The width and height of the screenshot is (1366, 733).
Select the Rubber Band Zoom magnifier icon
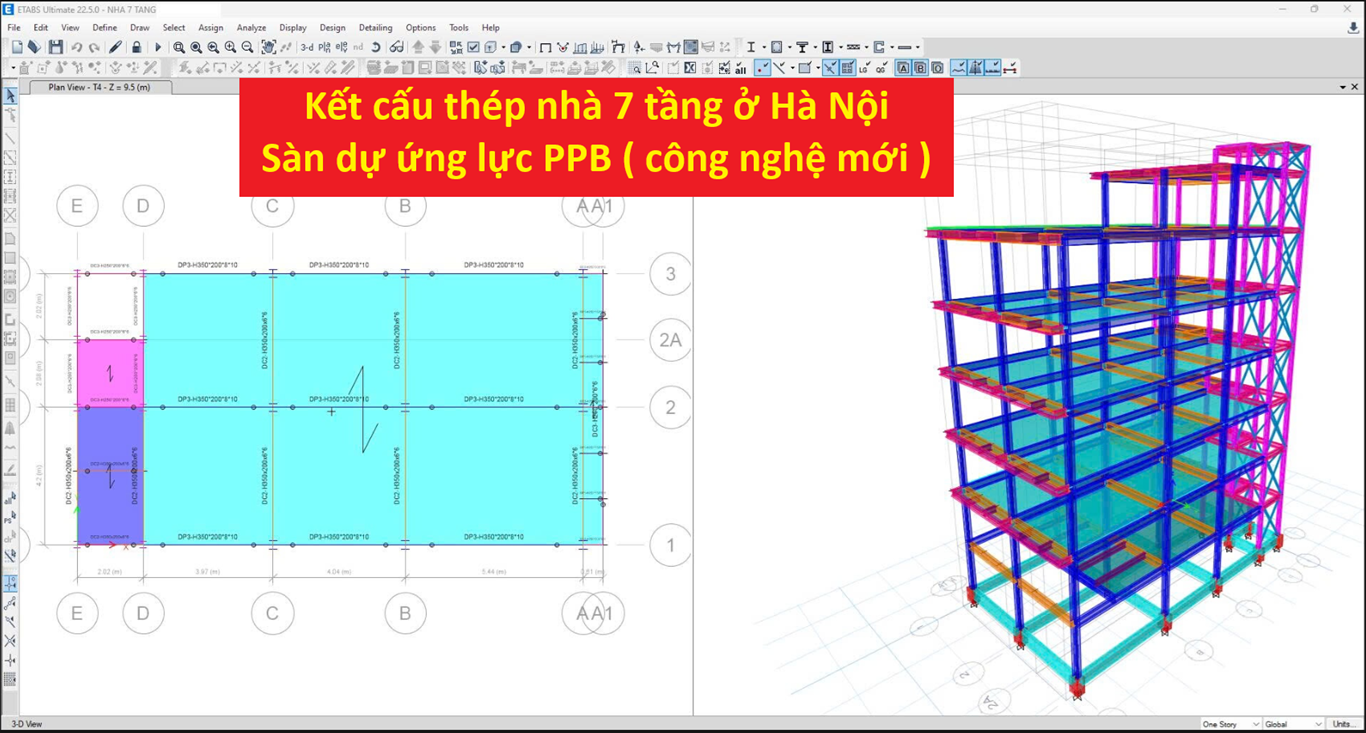coord(179,47)
